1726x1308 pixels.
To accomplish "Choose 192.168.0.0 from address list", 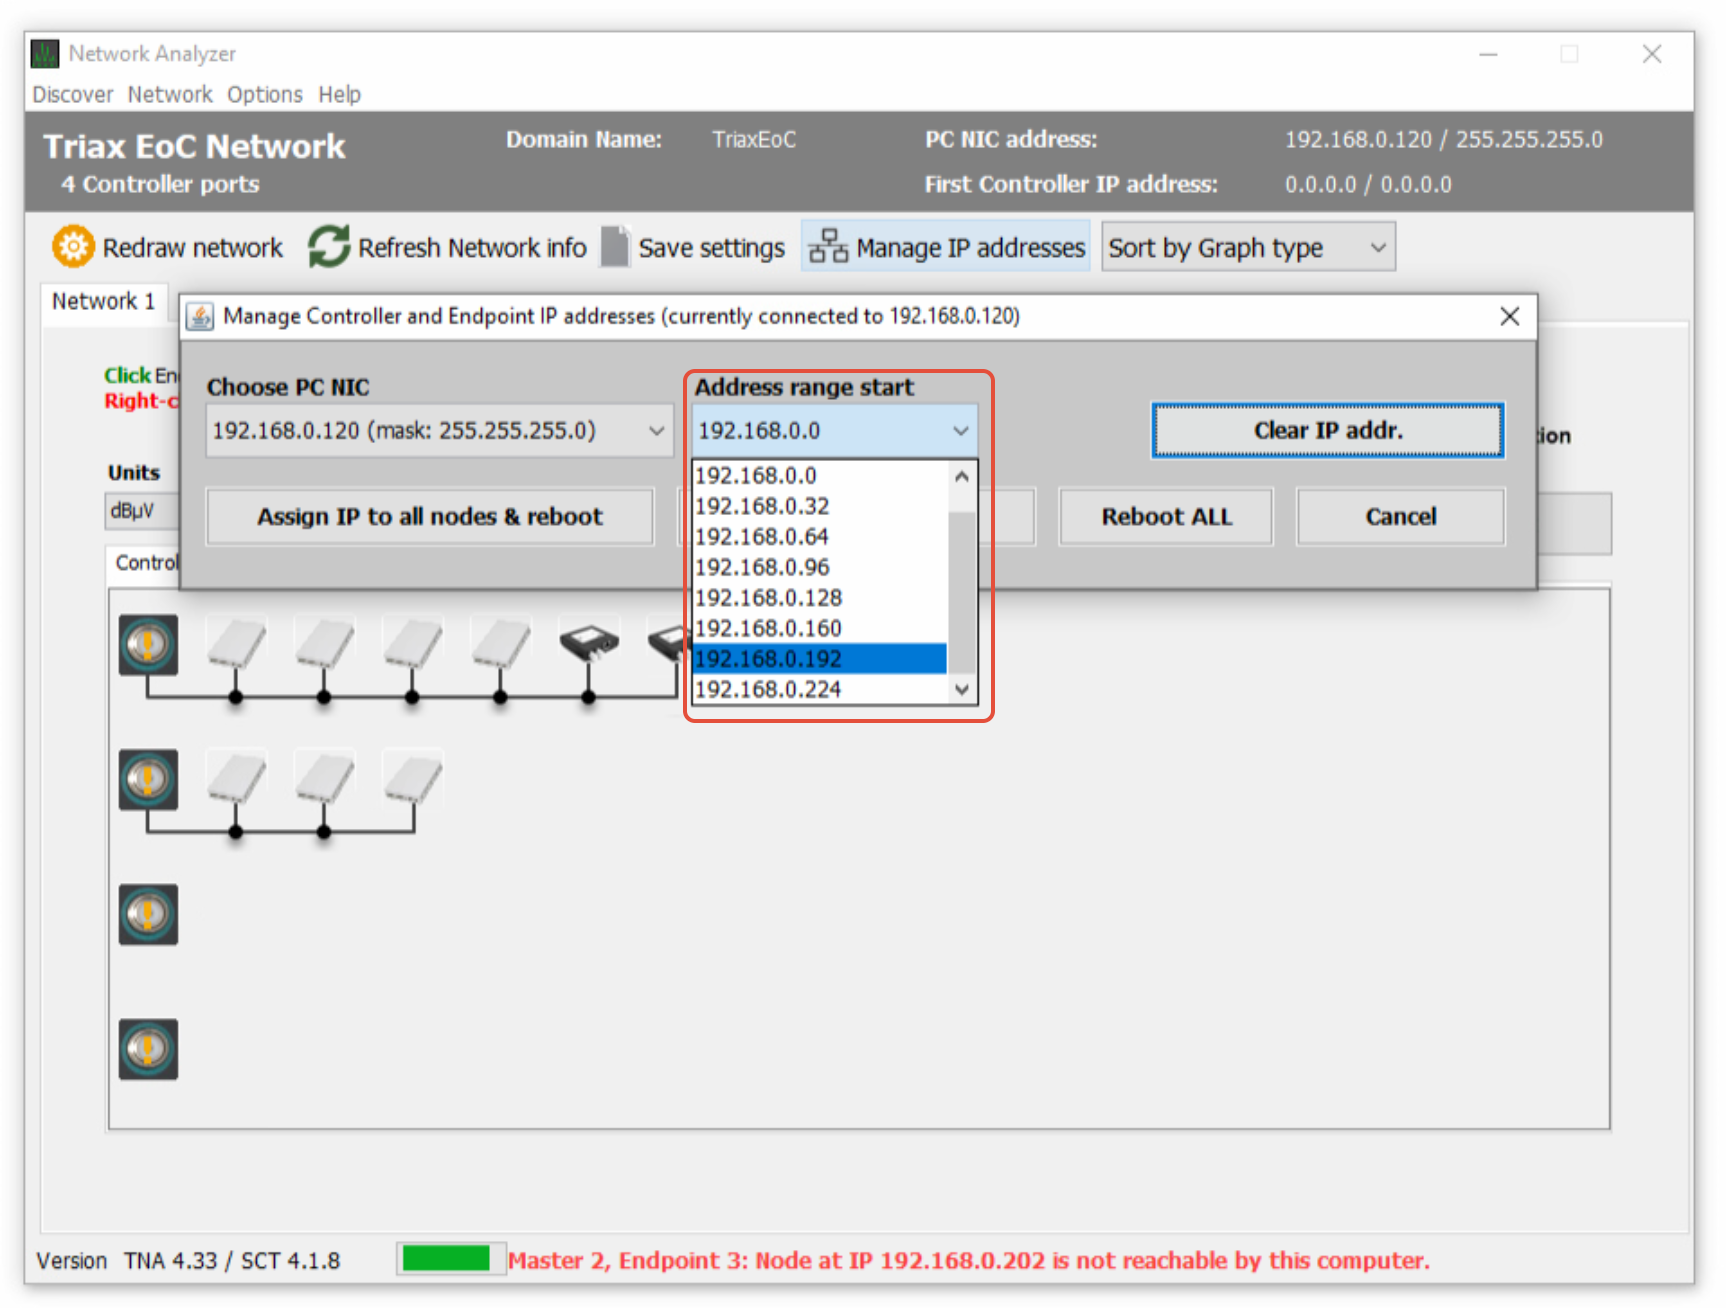I will click(x=819, y=475).
